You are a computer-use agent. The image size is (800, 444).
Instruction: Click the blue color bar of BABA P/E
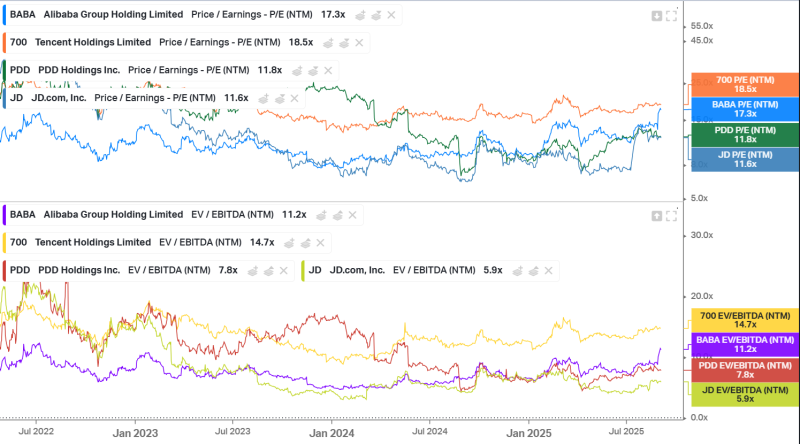tap(5, 15)
